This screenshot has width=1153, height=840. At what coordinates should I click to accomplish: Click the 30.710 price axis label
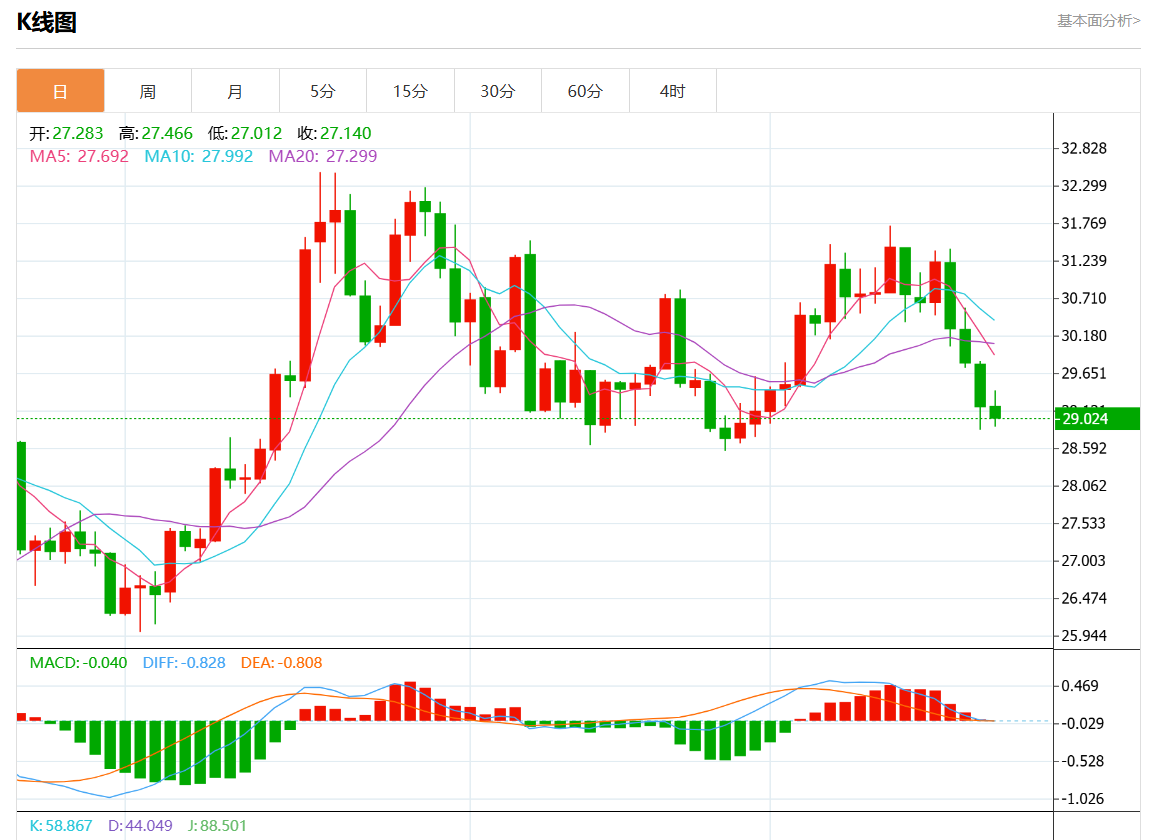click(x=1084, y=299)
